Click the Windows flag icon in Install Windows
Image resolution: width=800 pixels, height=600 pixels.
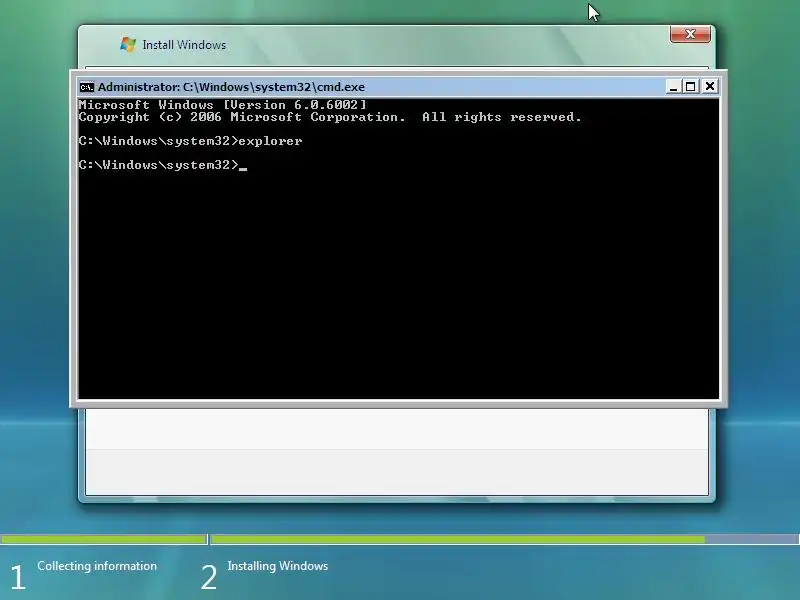pos(128,44)
